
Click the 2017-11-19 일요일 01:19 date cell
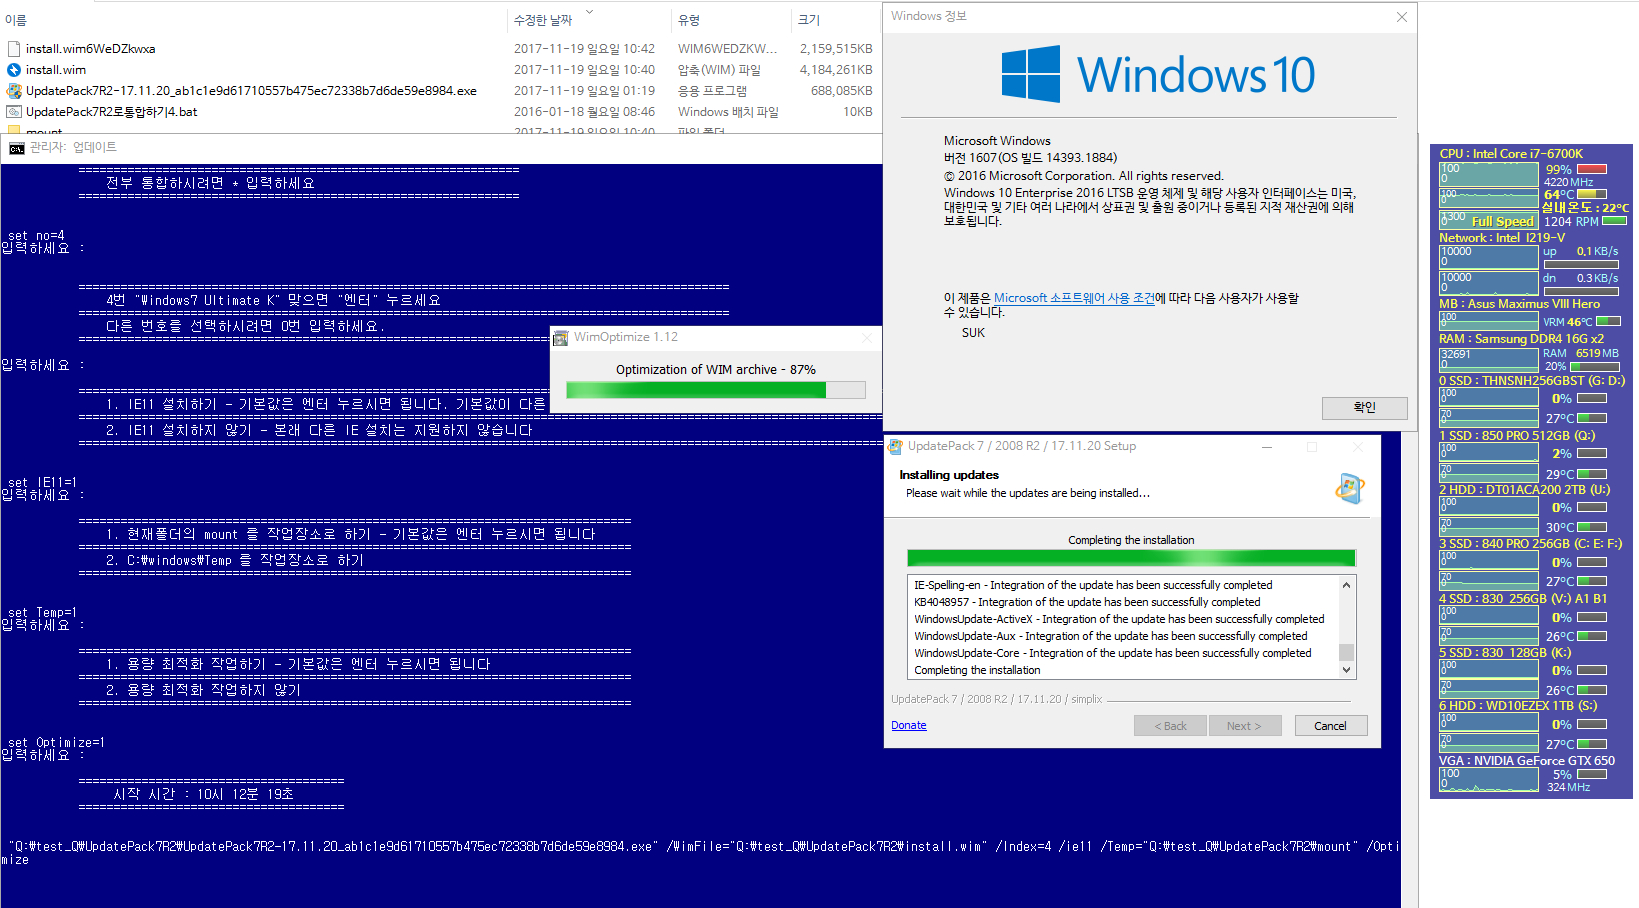pyautogui.click(x=584, y=91)
